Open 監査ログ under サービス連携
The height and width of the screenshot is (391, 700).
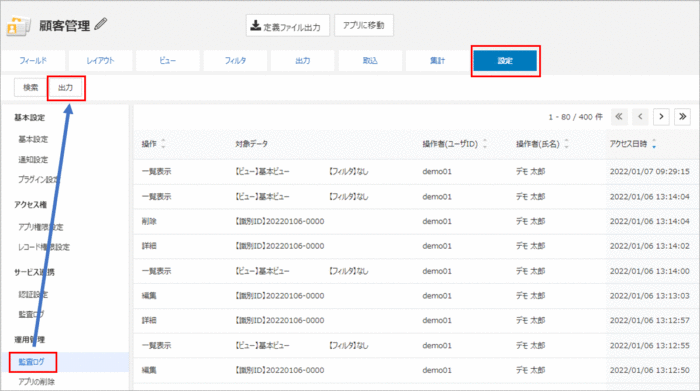click(31, 314)
